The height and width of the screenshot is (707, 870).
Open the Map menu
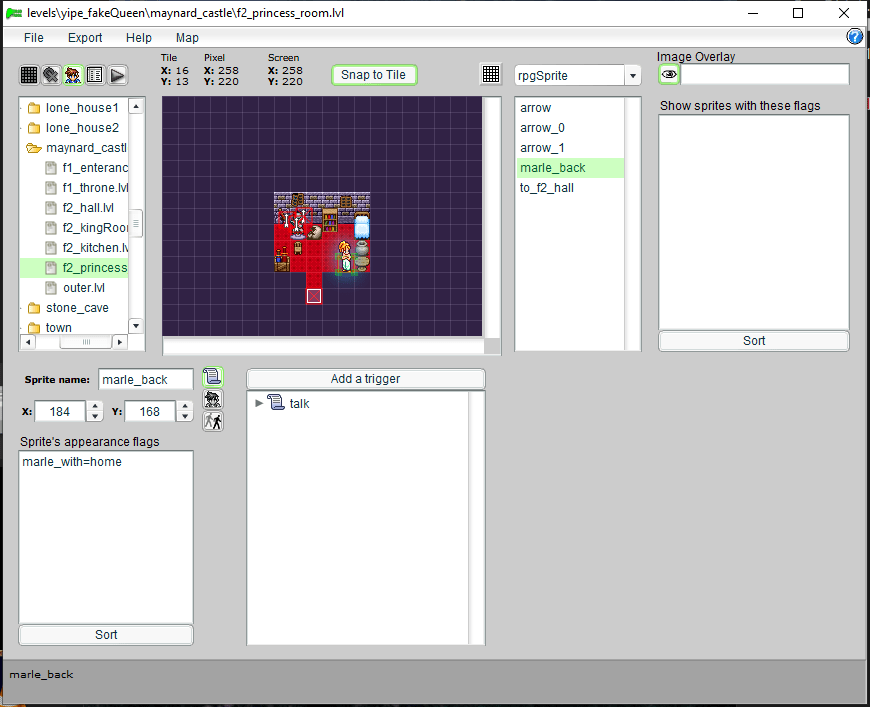(x=187, y=38)
